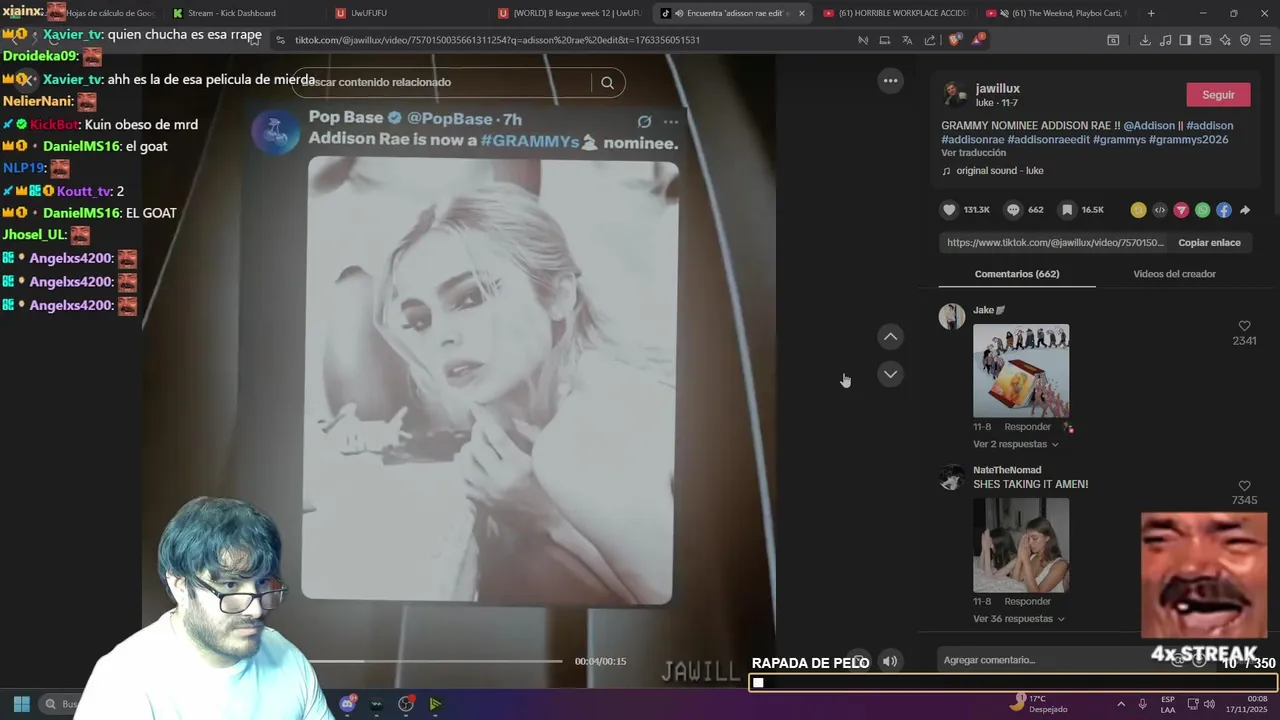Open the Stream - Kick Dashboard tab
Image resolution: width=1280 pixels, height=720 pixels.
coord(232,13)
